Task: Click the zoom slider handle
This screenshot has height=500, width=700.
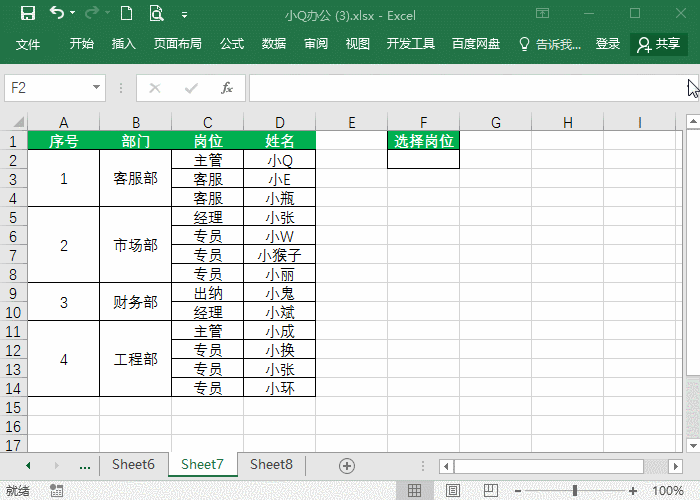Action: (x=575, y=491)
